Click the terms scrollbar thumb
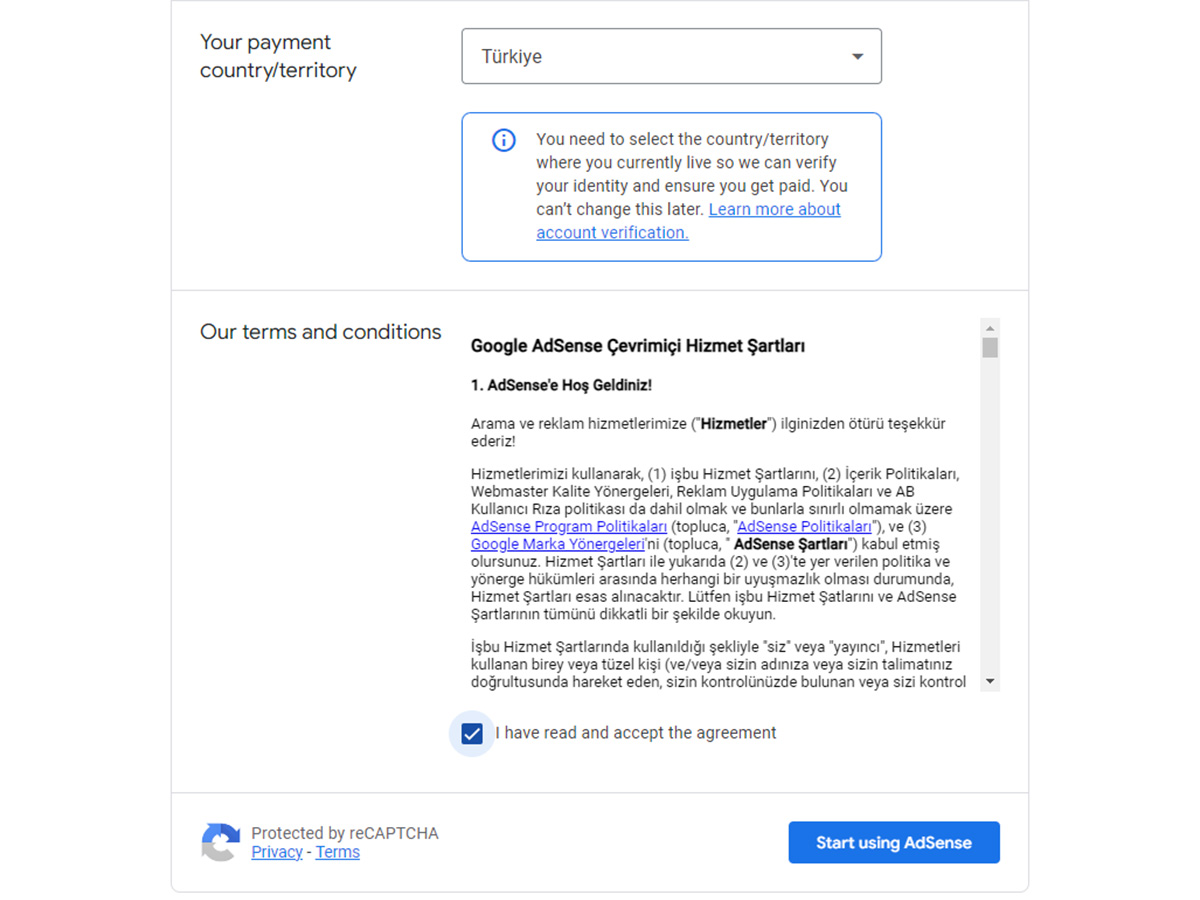Image resolution: width=1200 pixels, height=900 pixels. tap(990, 347)
